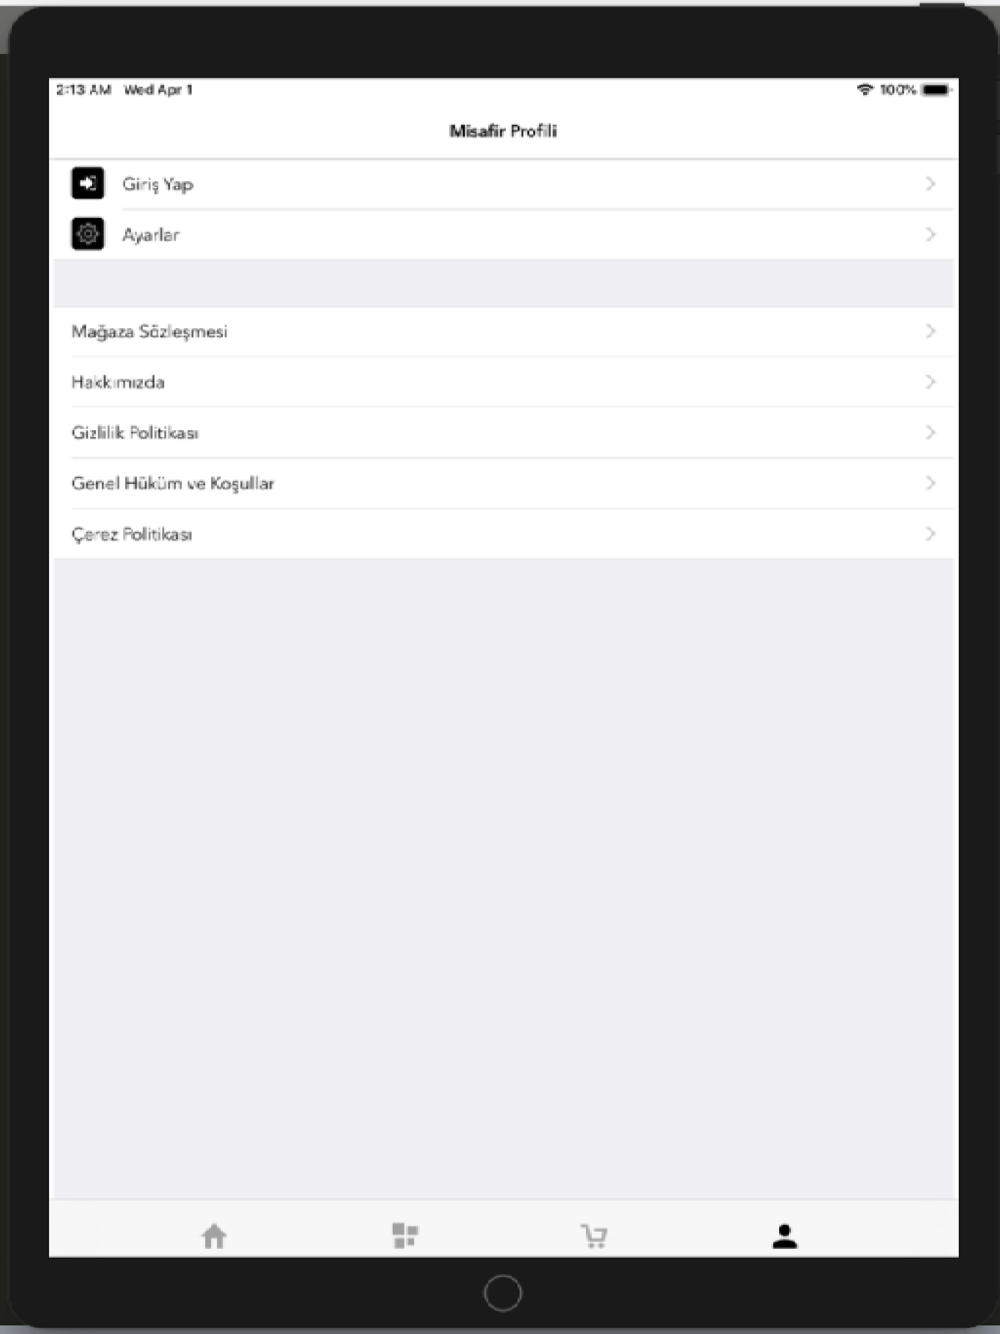Tap the chevron beside Hakkımızda
The height and width of the screenshot is (1334, 1000).
click(930, 382)
